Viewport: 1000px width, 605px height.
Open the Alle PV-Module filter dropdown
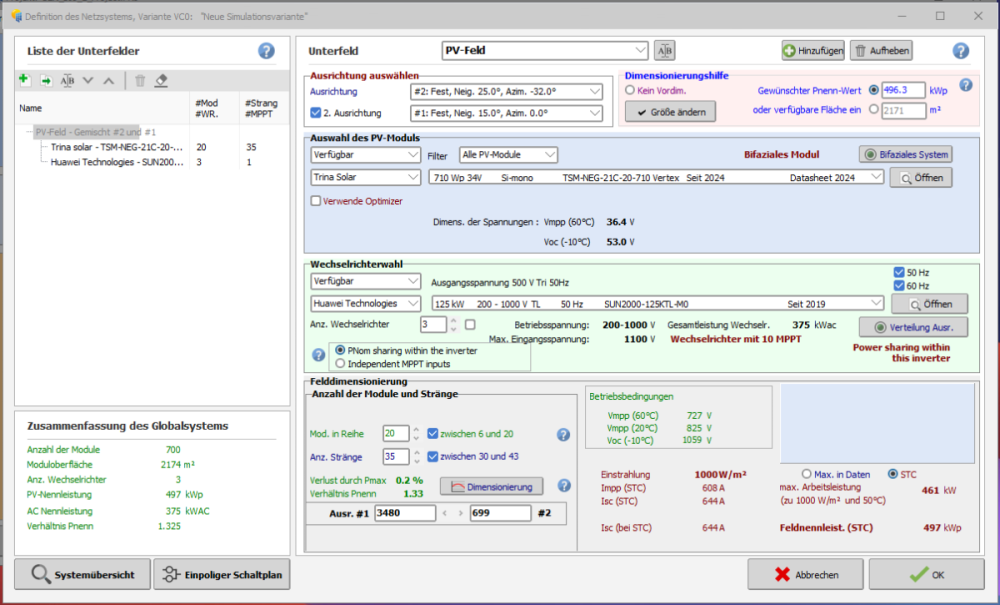[x=507, y=155]
